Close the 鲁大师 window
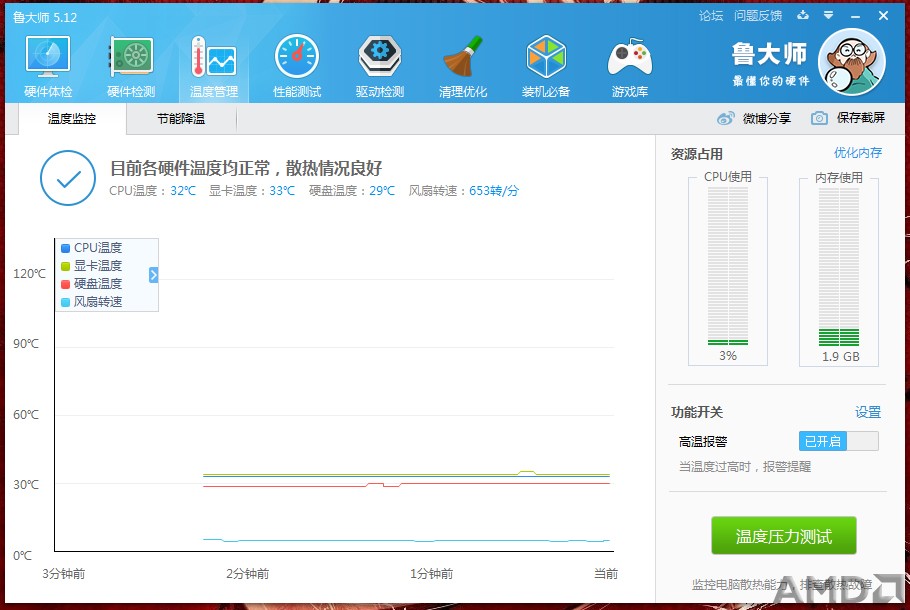 883,16
